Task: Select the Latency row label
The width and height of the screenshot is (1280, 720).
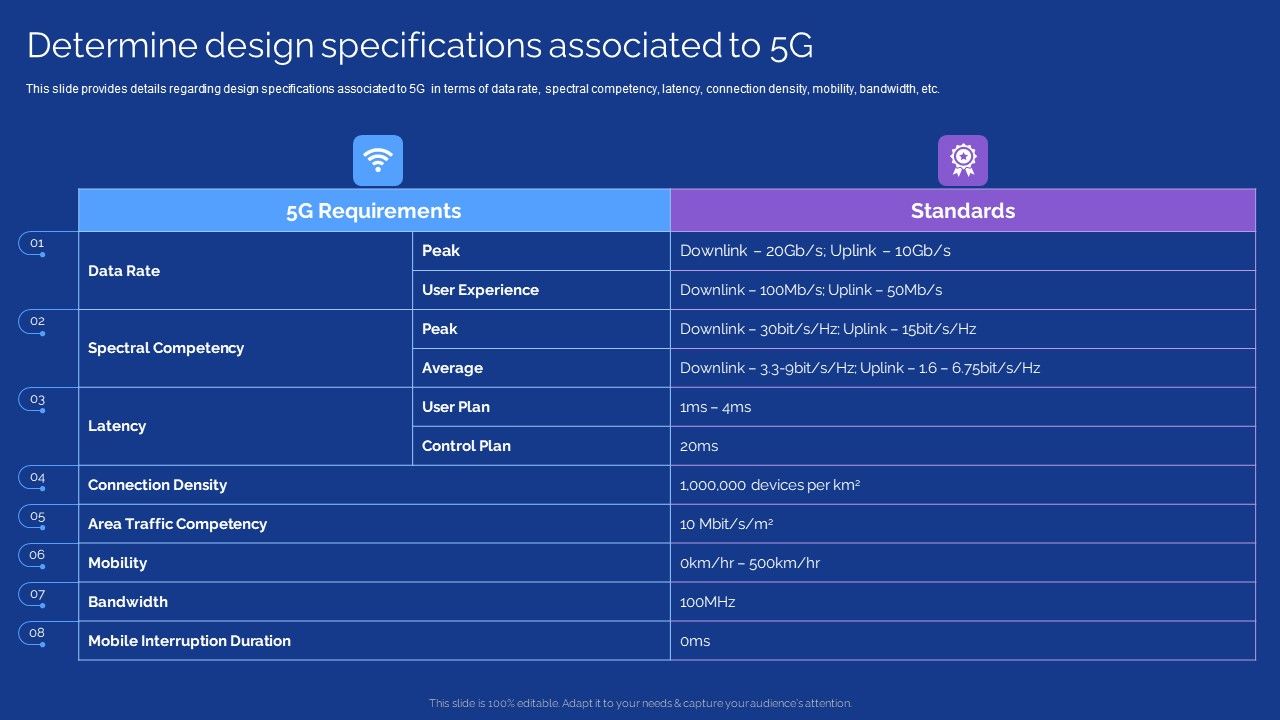Action: click(117, 426)
